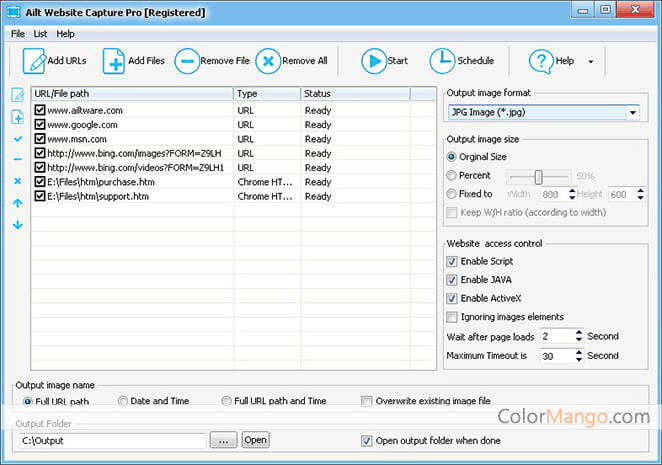Open the Help menu in menu bar
Image resolution: width=662 pixels, height=465 pixels.
[x=65, y=34]
